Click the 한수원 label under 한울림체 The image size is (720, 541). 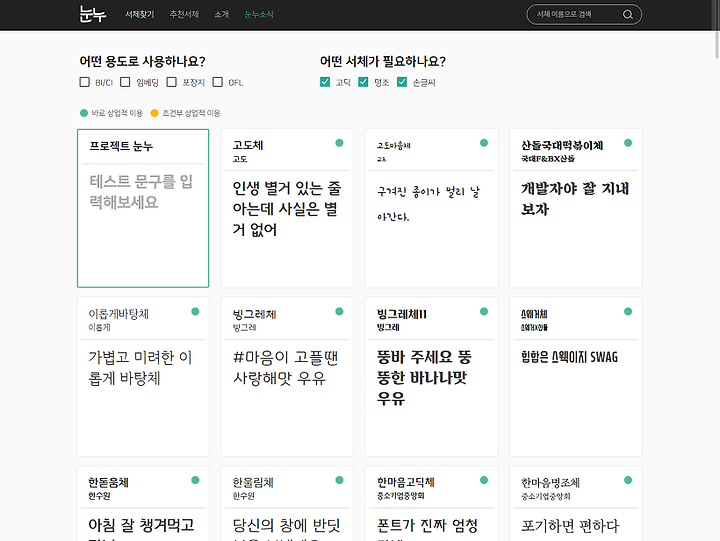coord(243,496)
